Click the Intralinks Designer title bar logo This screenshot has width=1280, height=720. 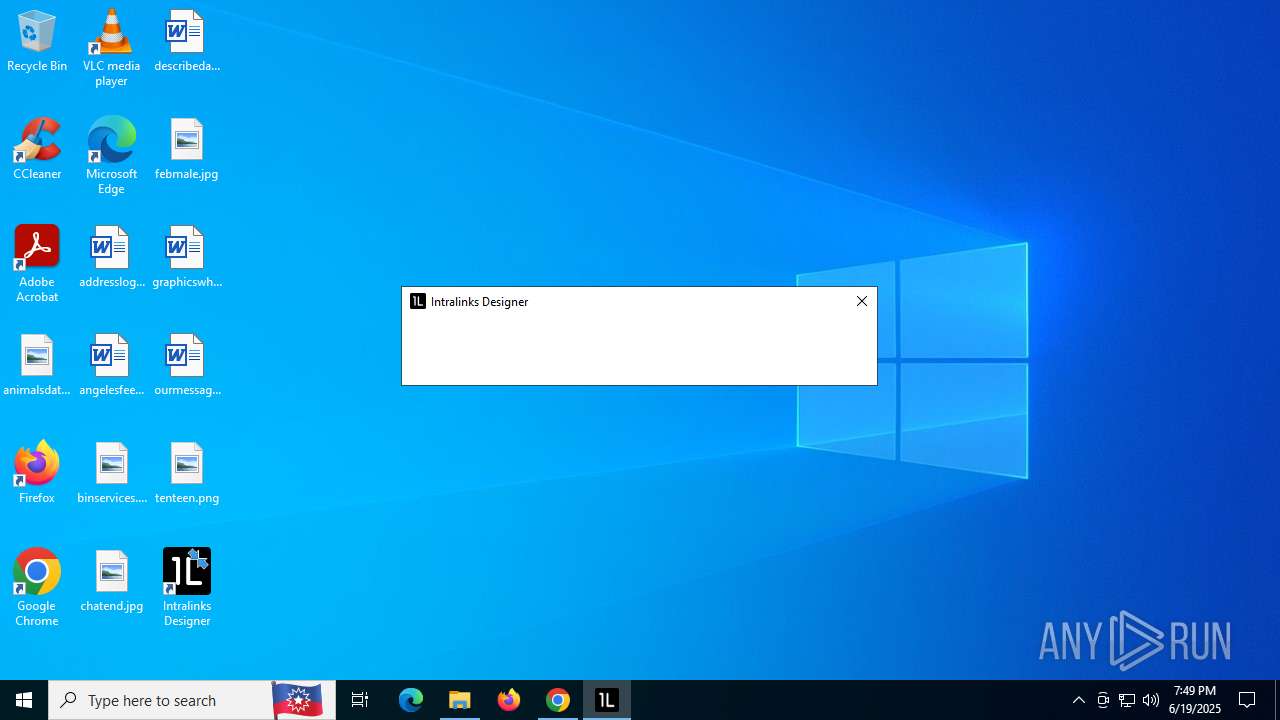tap(418, 301)
